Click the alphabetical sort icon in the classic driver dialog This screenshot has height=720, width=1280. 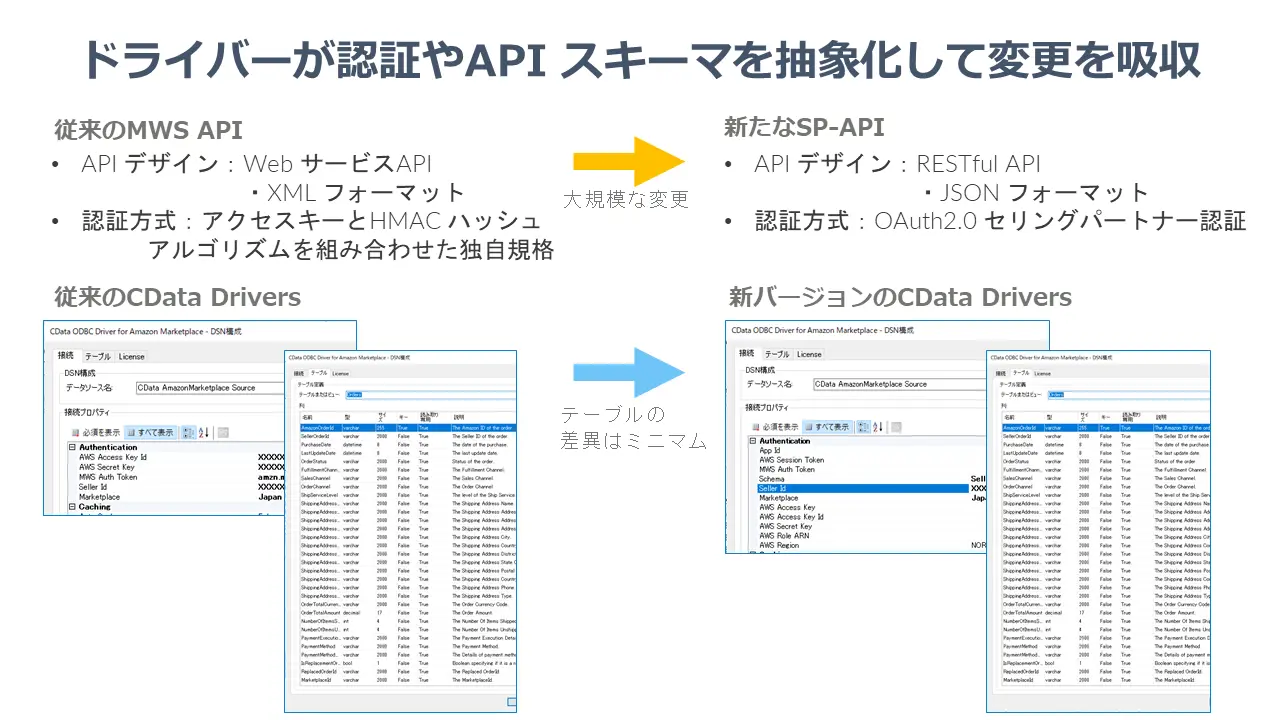(203, 432)
